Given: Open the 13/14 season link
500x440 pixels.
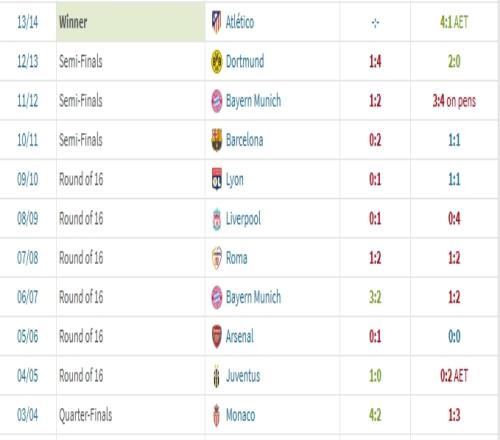Looking at the screenshot, I should pyautogui.click(x=28, y=22).
